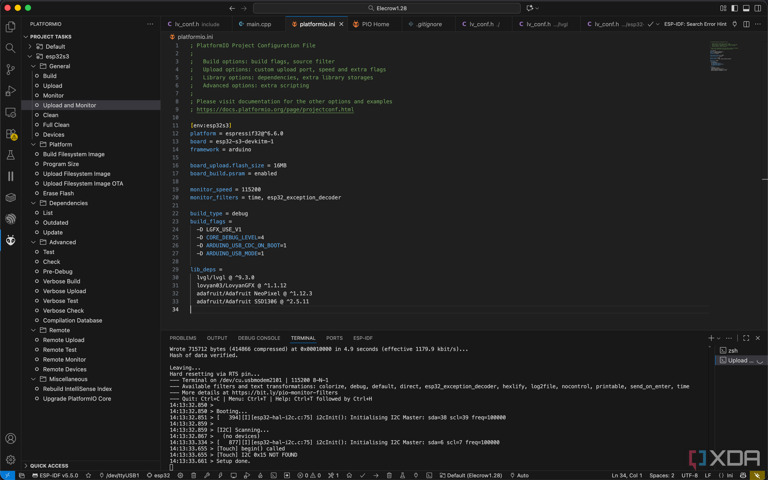Screen dimensions: 768x480
Task: Open the PROBLEMS panel tab
Action: point(183,338)
